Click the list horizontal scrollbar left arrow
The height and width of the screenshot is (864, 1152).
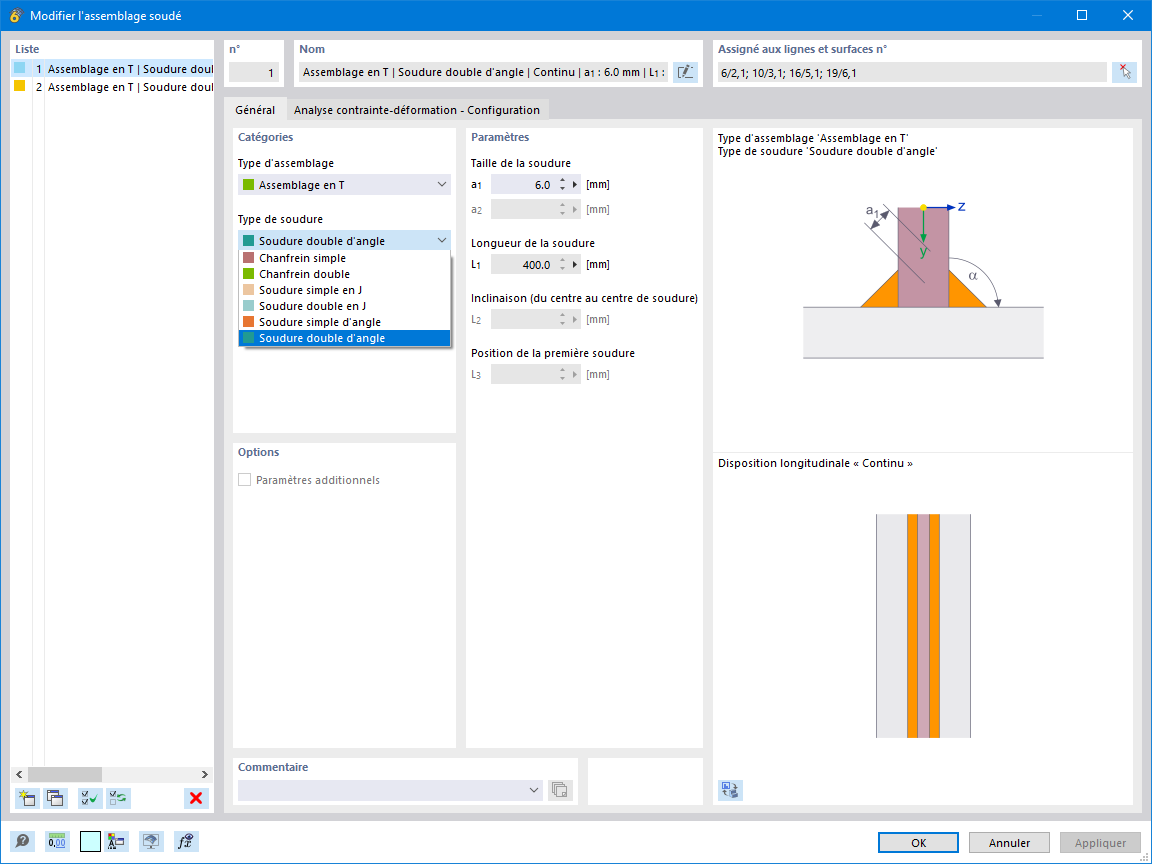[x=20, y=774]
